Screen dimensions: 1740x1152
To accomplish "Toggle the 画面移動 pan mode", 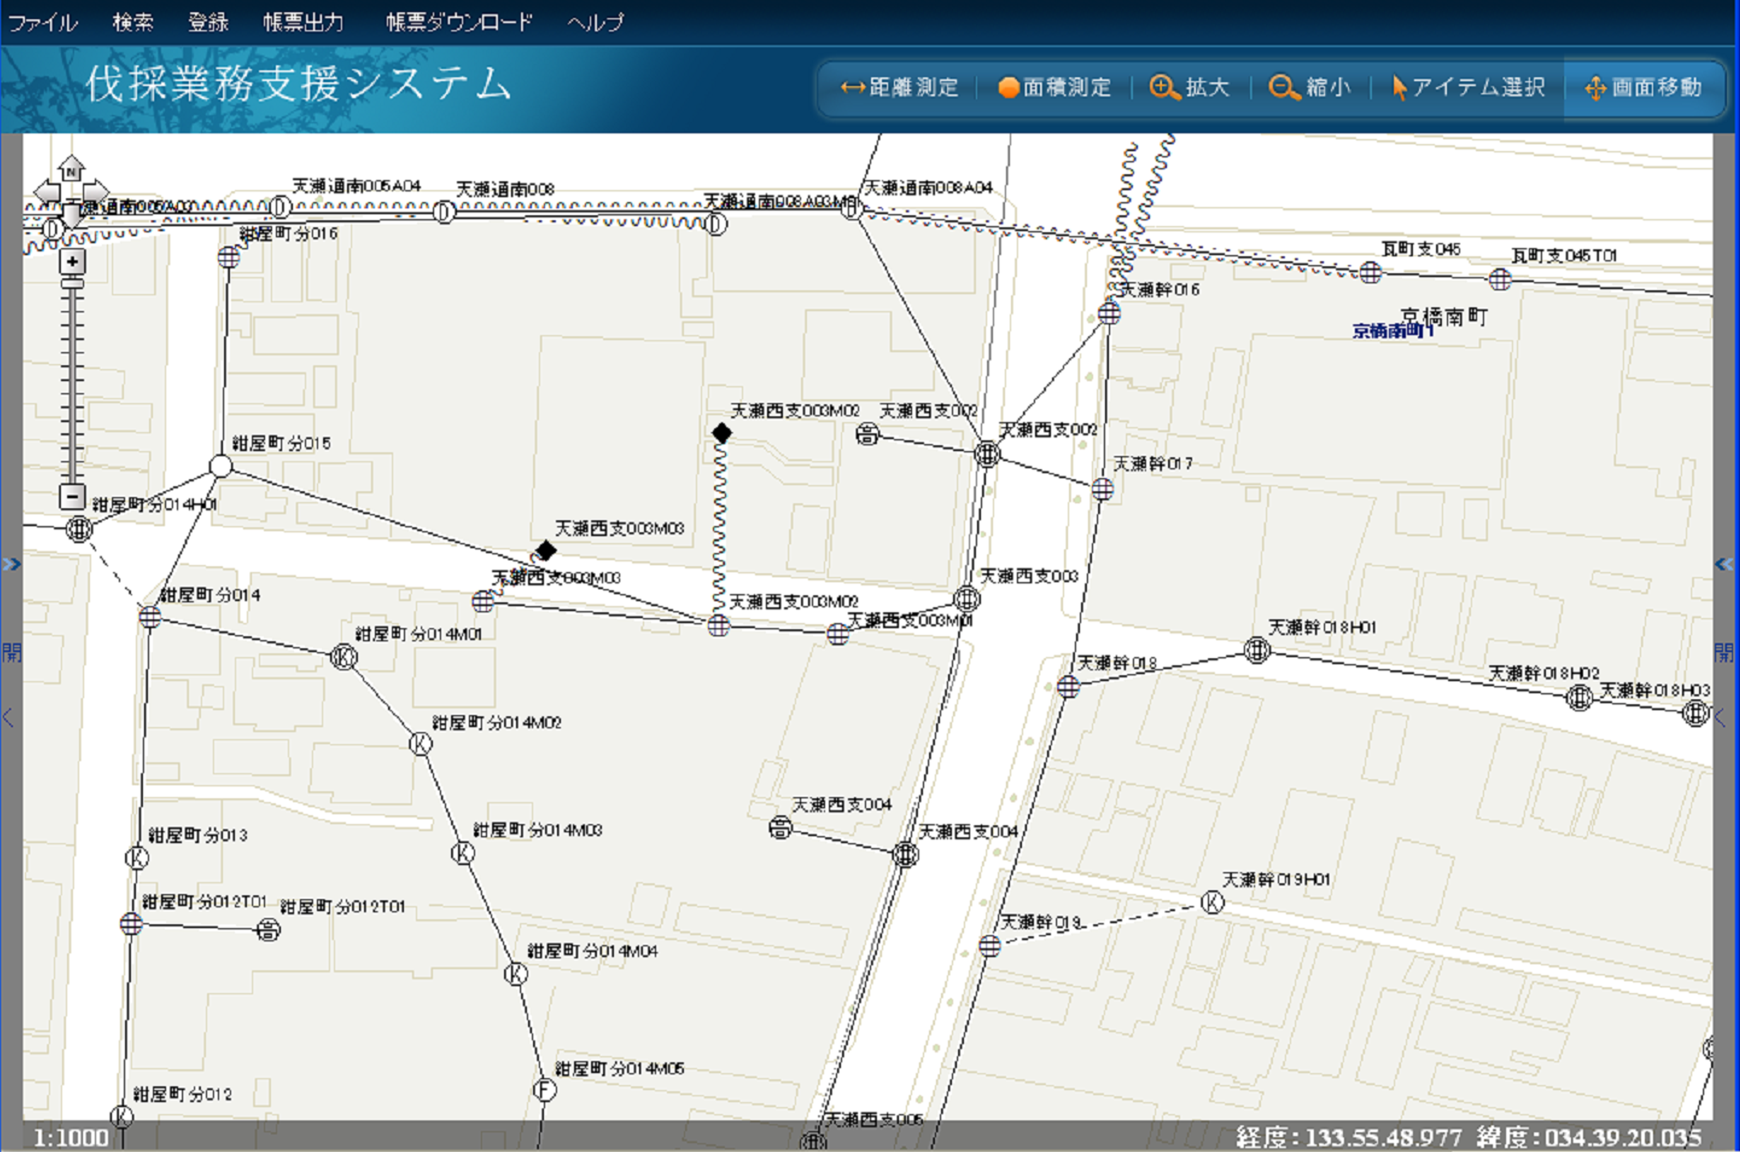I will pyautogui.click(x=1644, y=88).
